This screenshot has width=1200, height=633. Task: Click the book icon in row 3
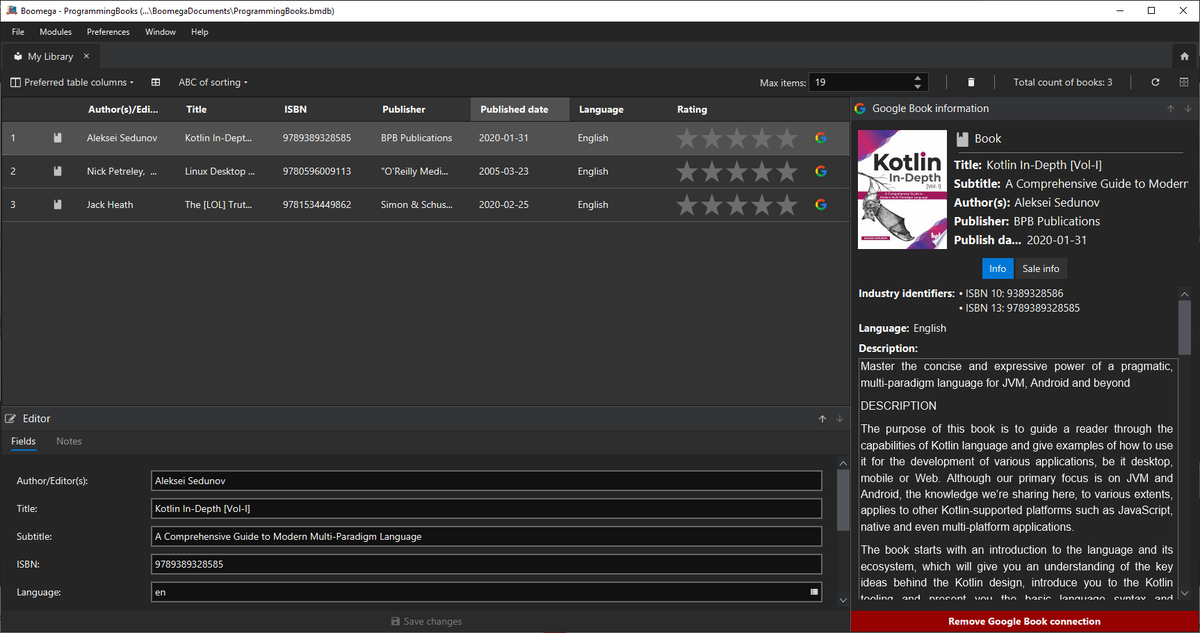(58, 205)
